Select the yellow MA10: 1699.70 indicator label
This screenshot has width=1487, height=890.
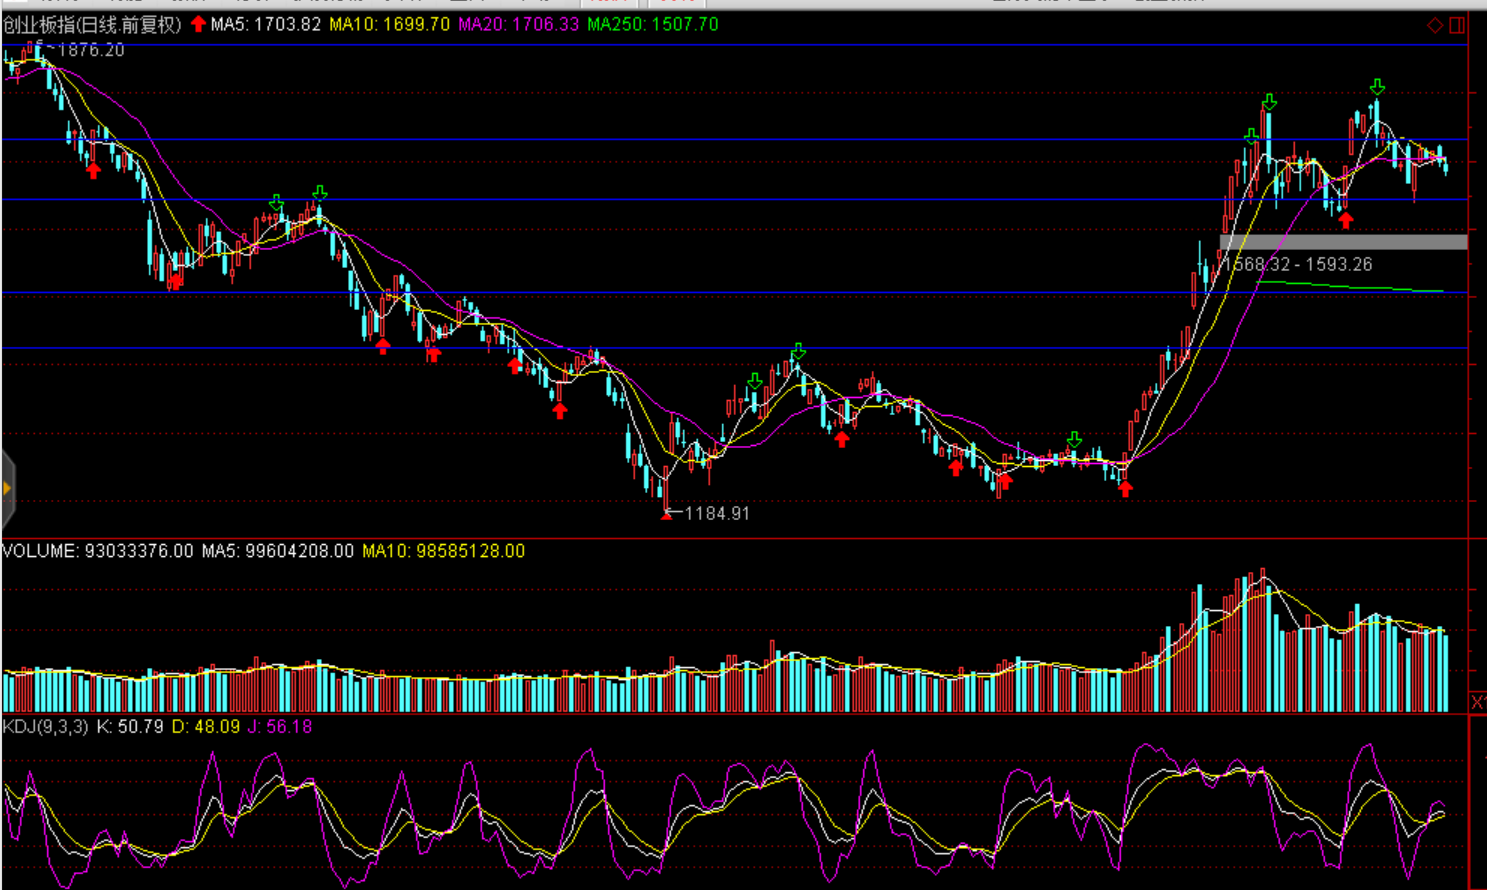(x=389, y=24)
